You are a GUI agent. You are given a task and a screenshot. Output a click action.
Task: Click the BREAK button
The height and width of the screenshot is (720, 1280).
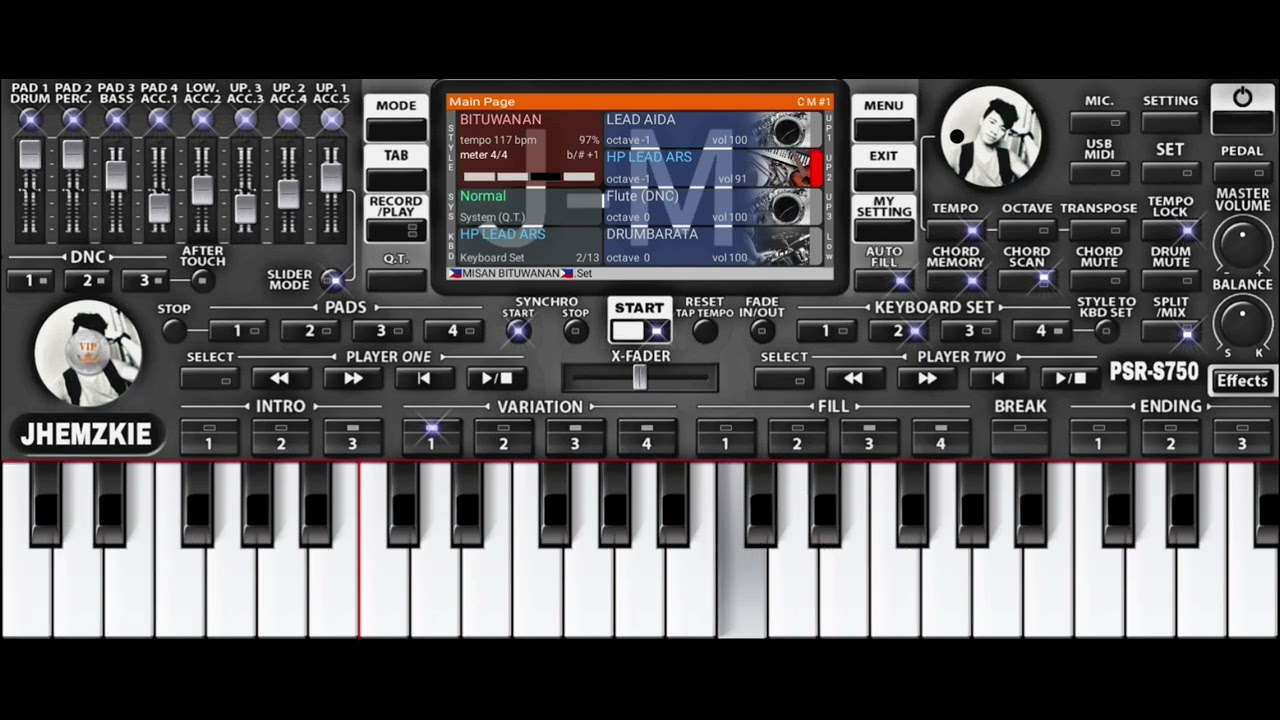click(x=1019, y=437)
